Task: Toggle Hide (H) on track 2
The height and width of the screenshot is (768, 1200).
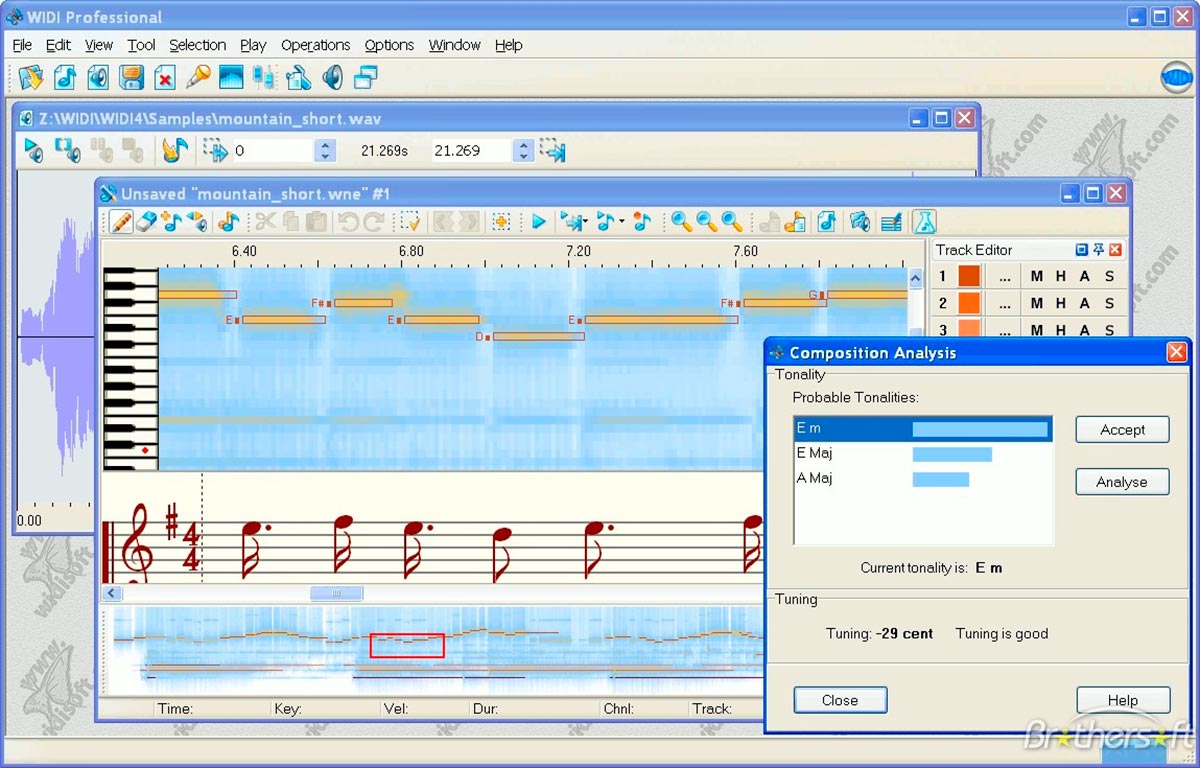Action: pos(1061,303)
